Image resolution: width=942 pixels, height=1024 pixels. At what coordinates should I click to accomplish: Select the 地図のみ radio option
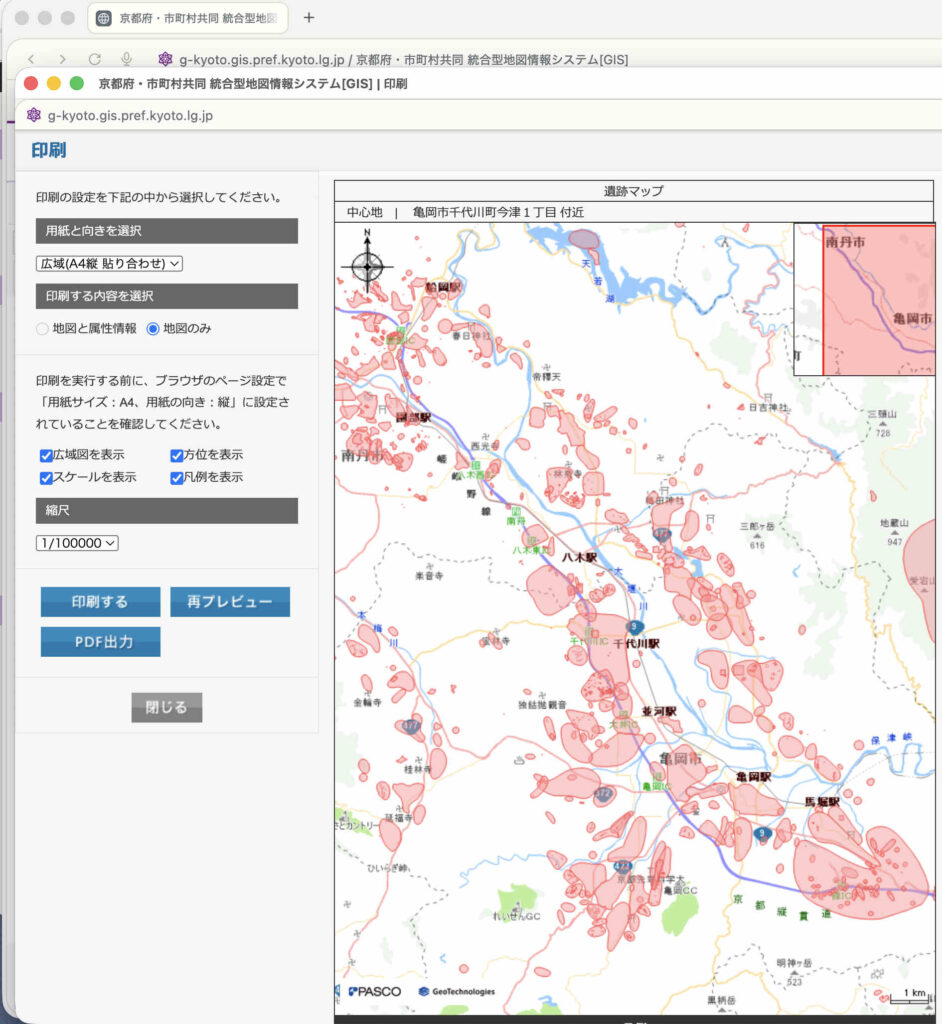pyautogui.click(x=153, y=328)
